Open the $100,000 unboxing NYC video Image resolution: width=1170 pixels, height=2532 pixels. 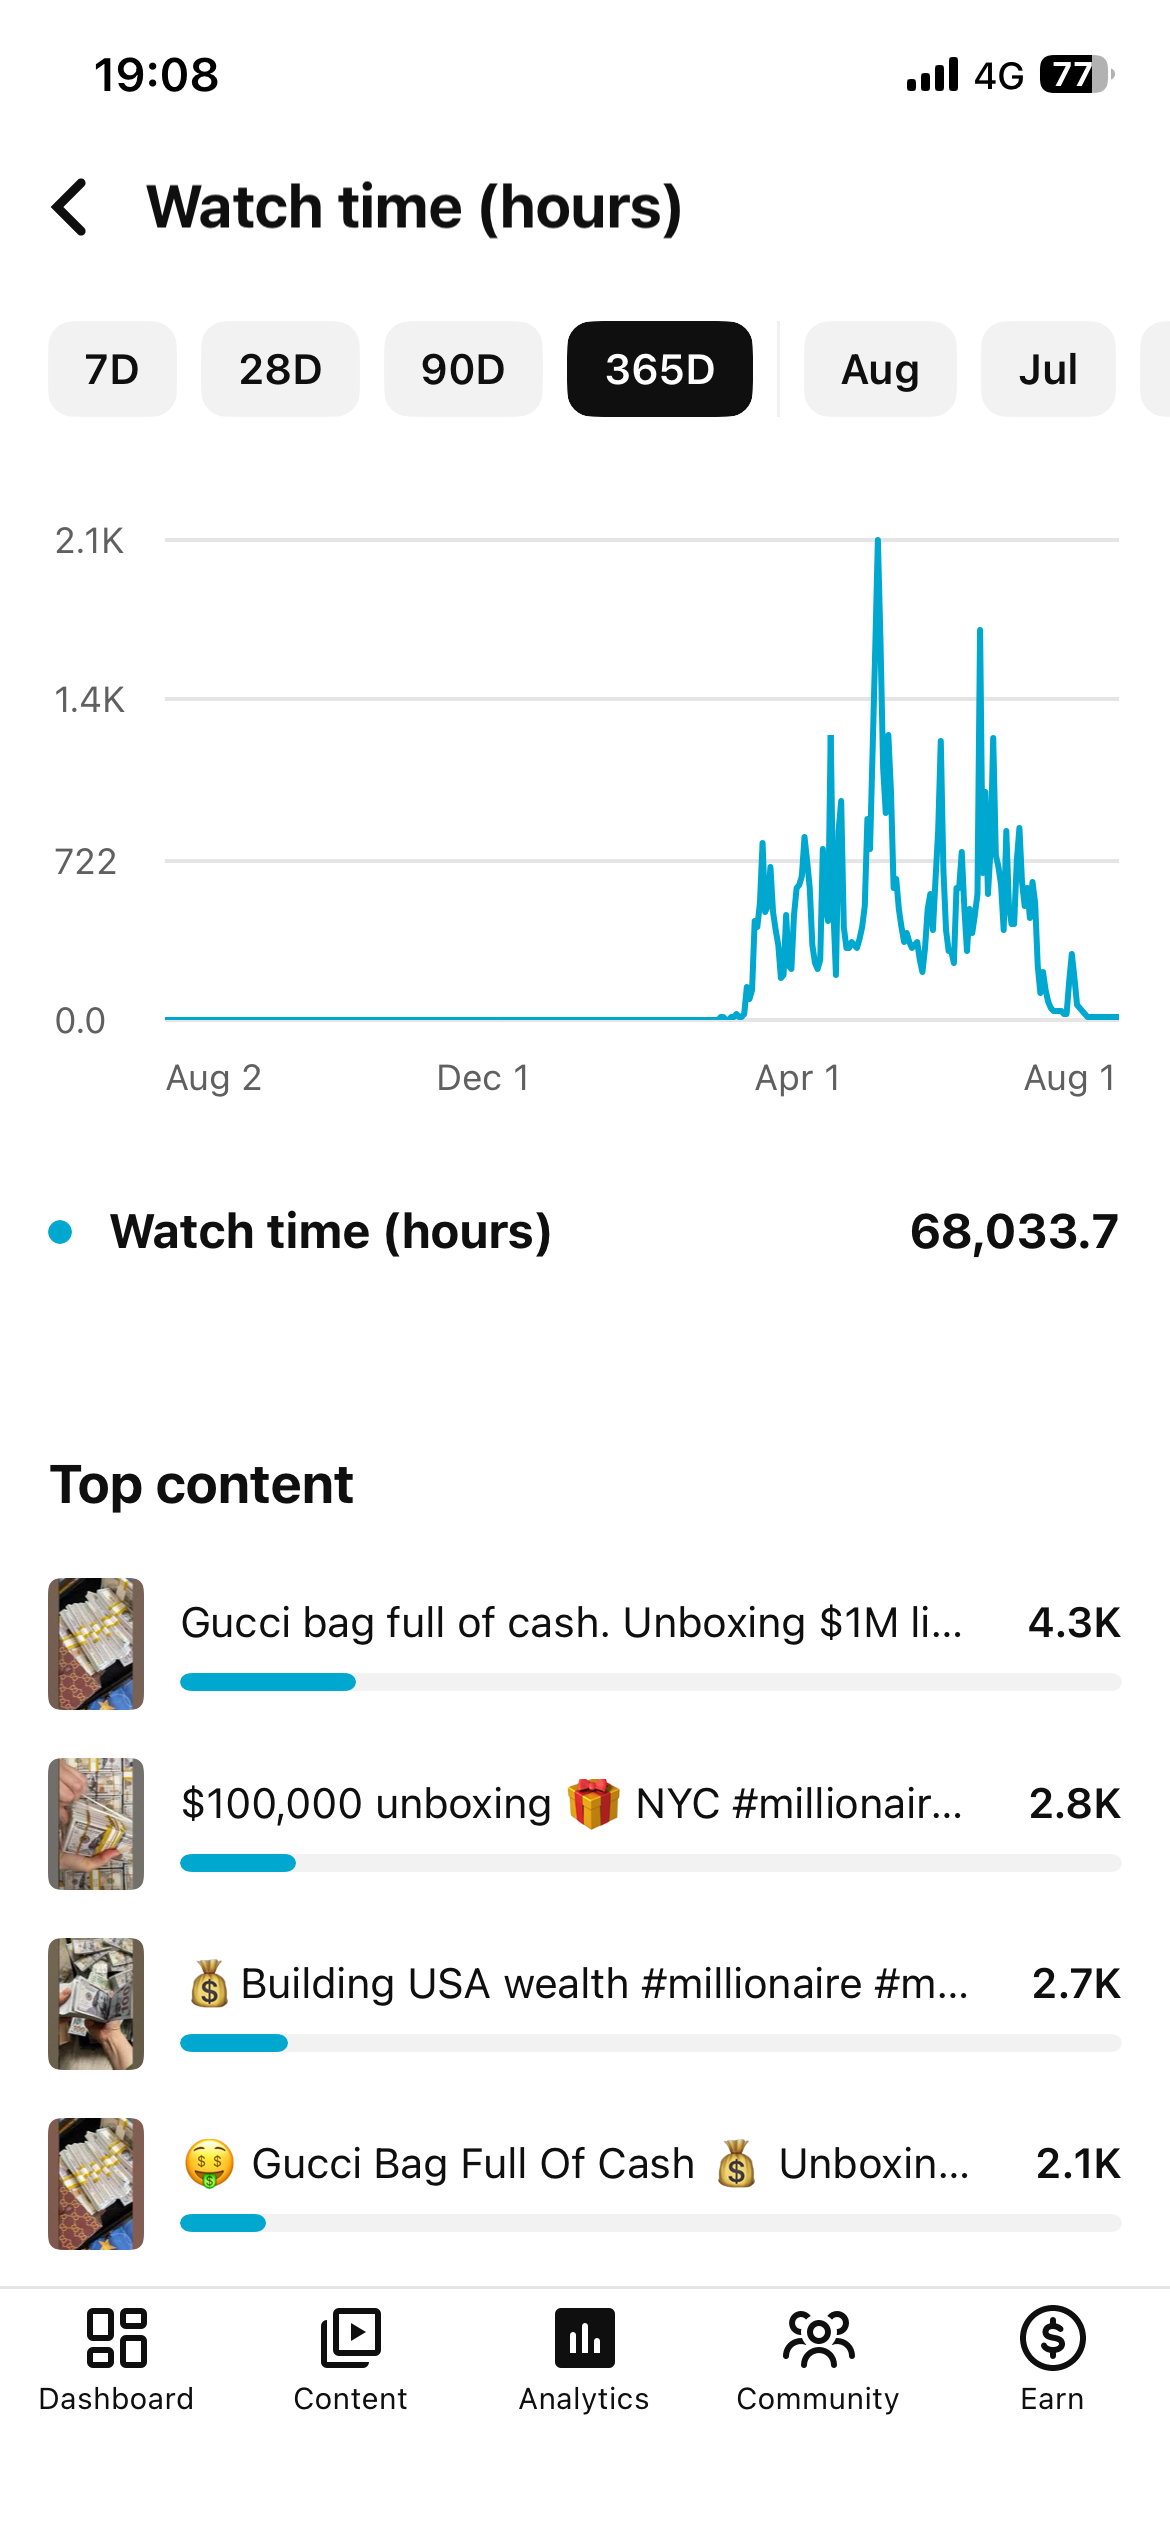585,1823
